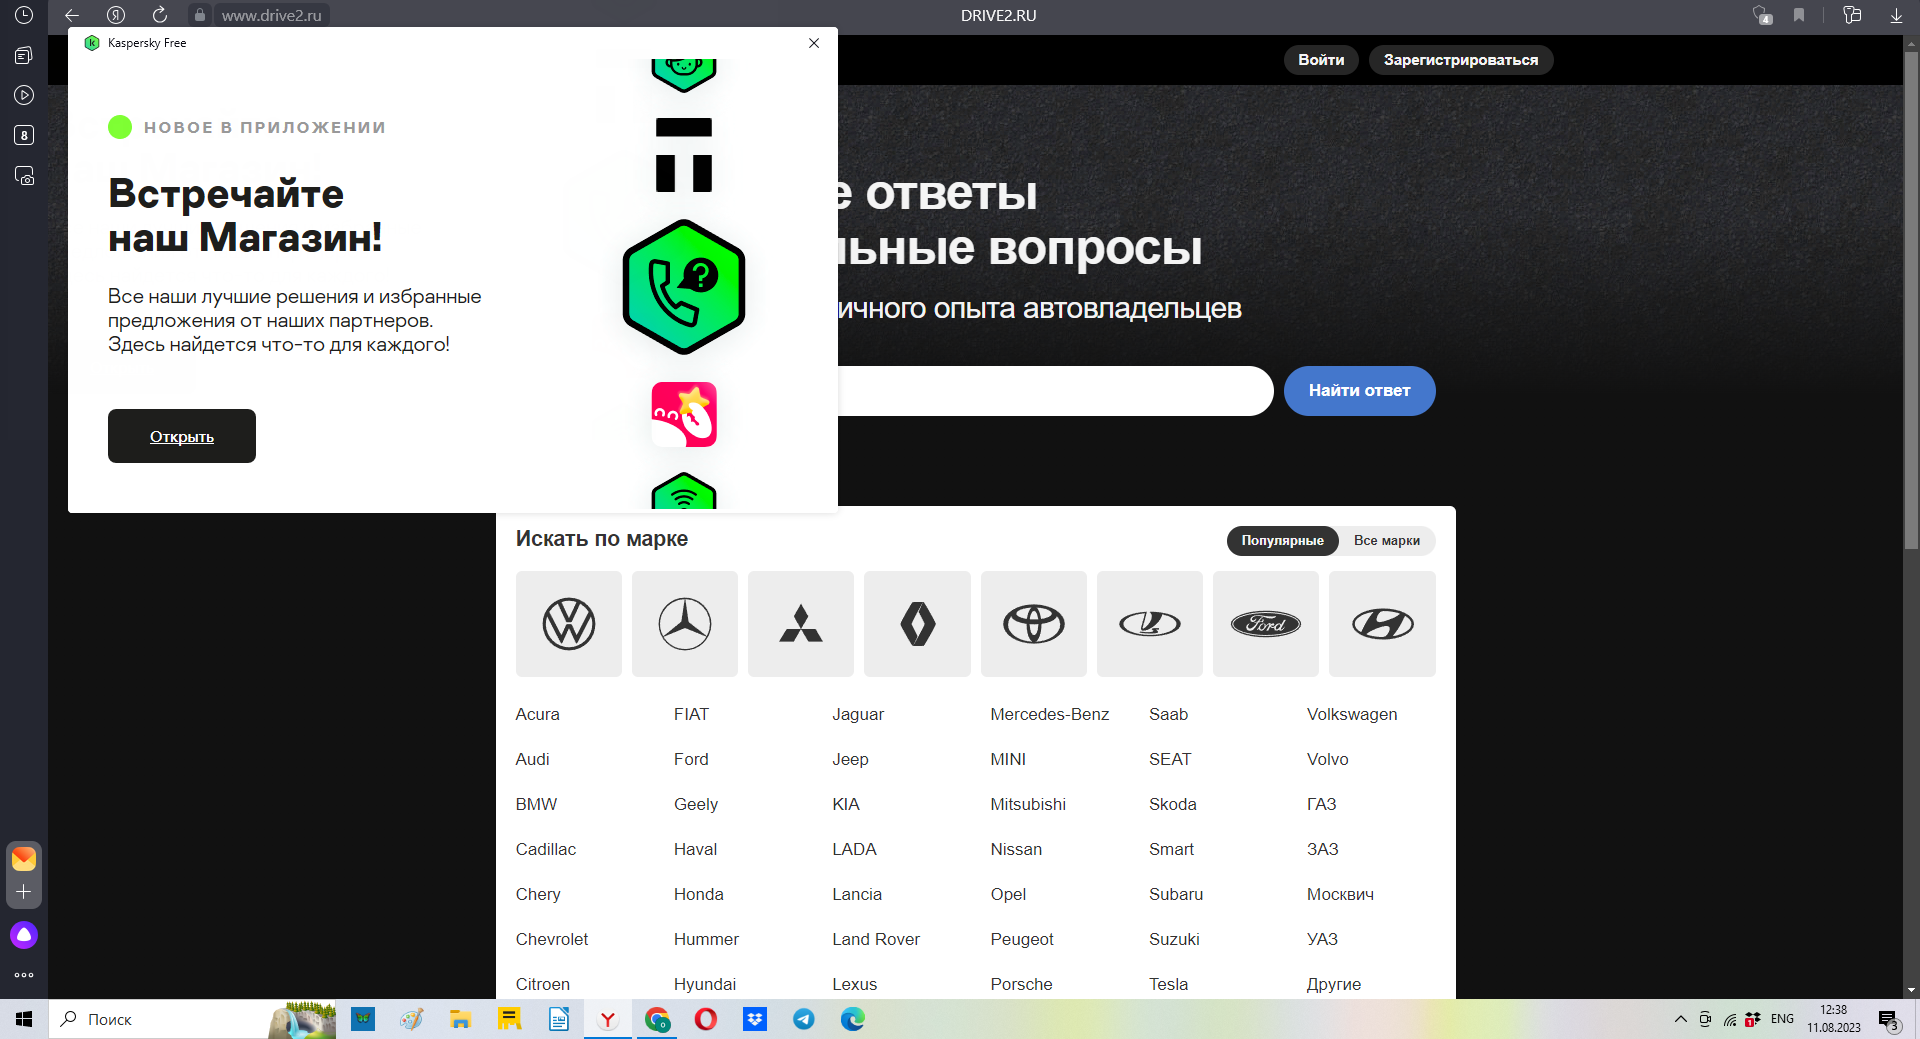Show hidden tray icons chevron
The width and height of the screenshot is (1920, 1039).
[1680, 1019]
